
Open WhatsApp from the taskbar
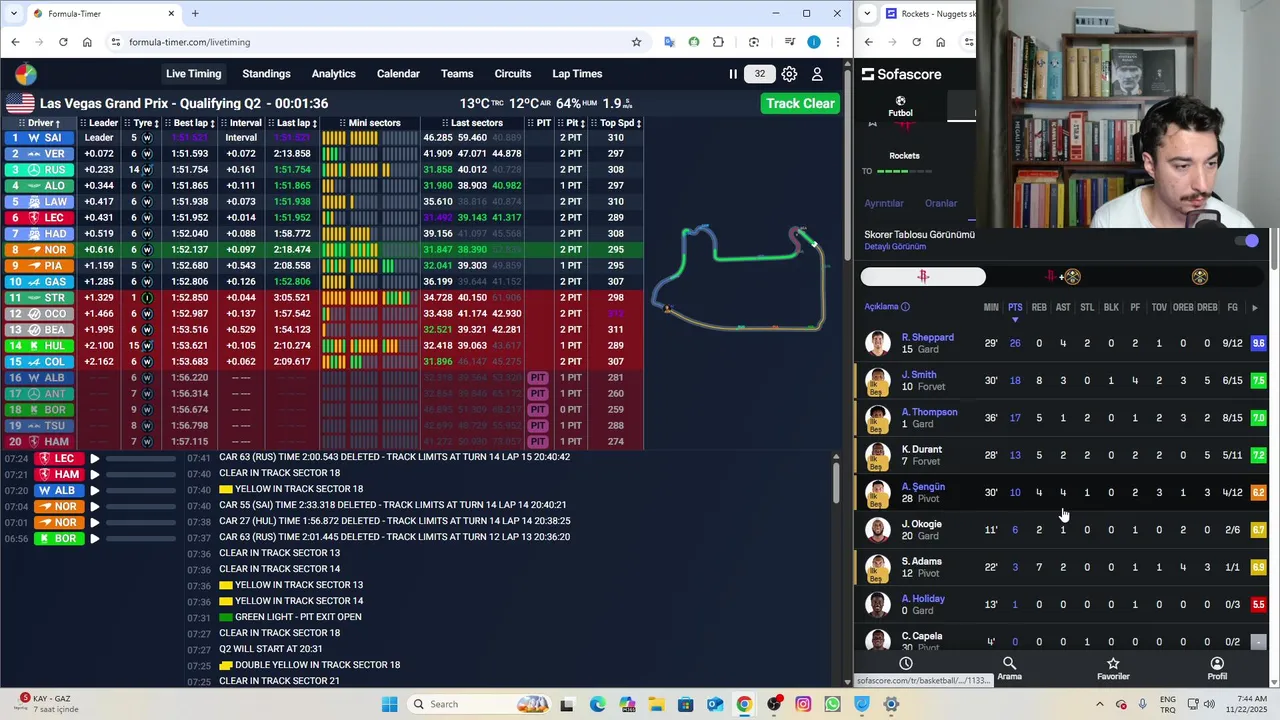(832, 704)
